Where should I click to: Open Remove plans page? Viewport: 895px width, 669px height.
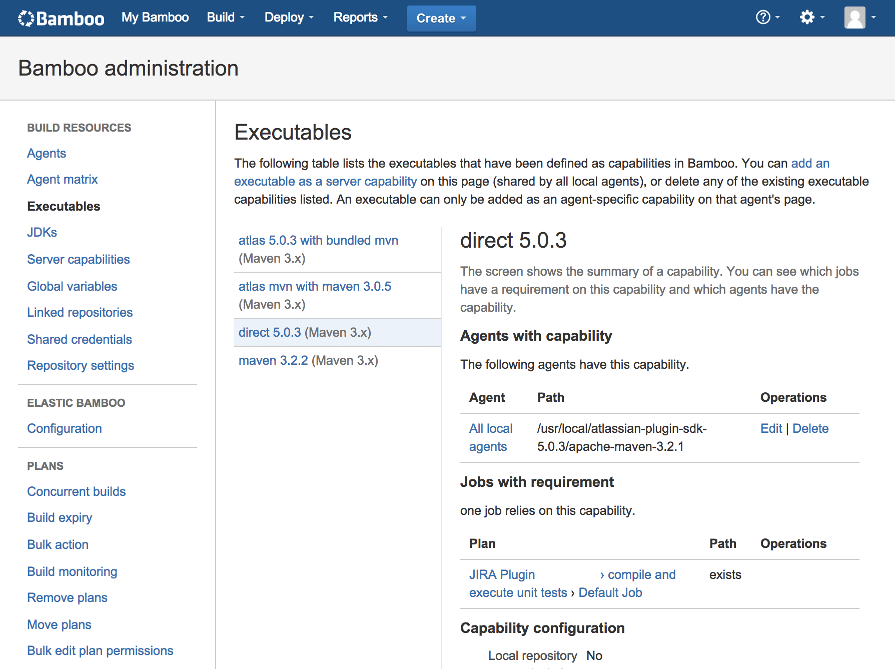pyautogui.click(x=67, y=598)
